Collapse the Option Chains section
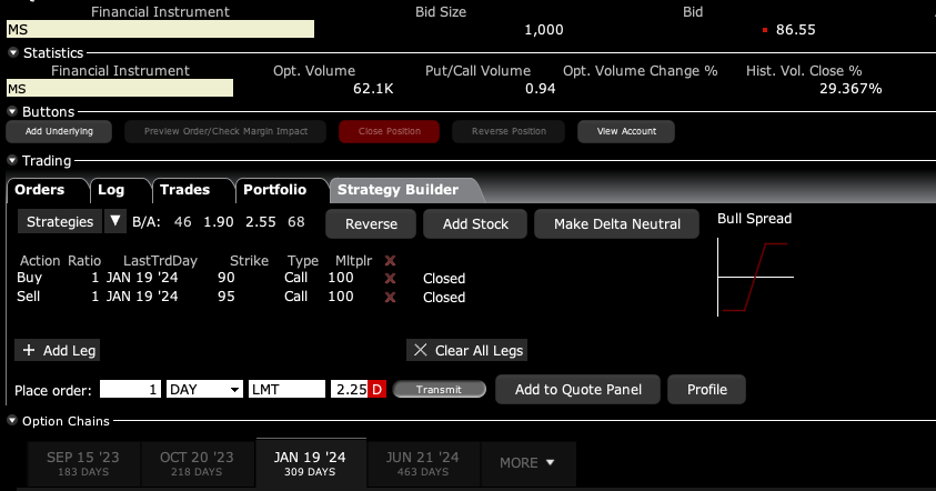 13,422
